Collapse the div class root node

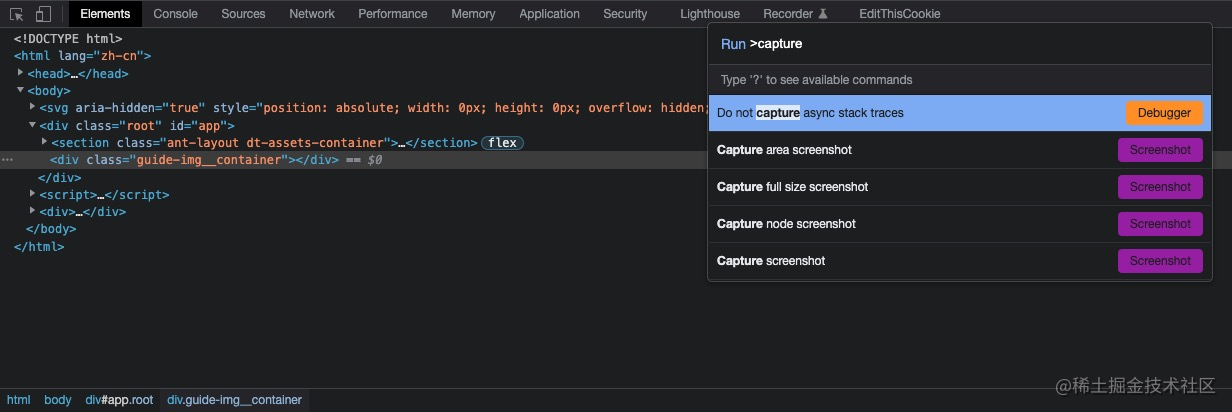point(33,125)
